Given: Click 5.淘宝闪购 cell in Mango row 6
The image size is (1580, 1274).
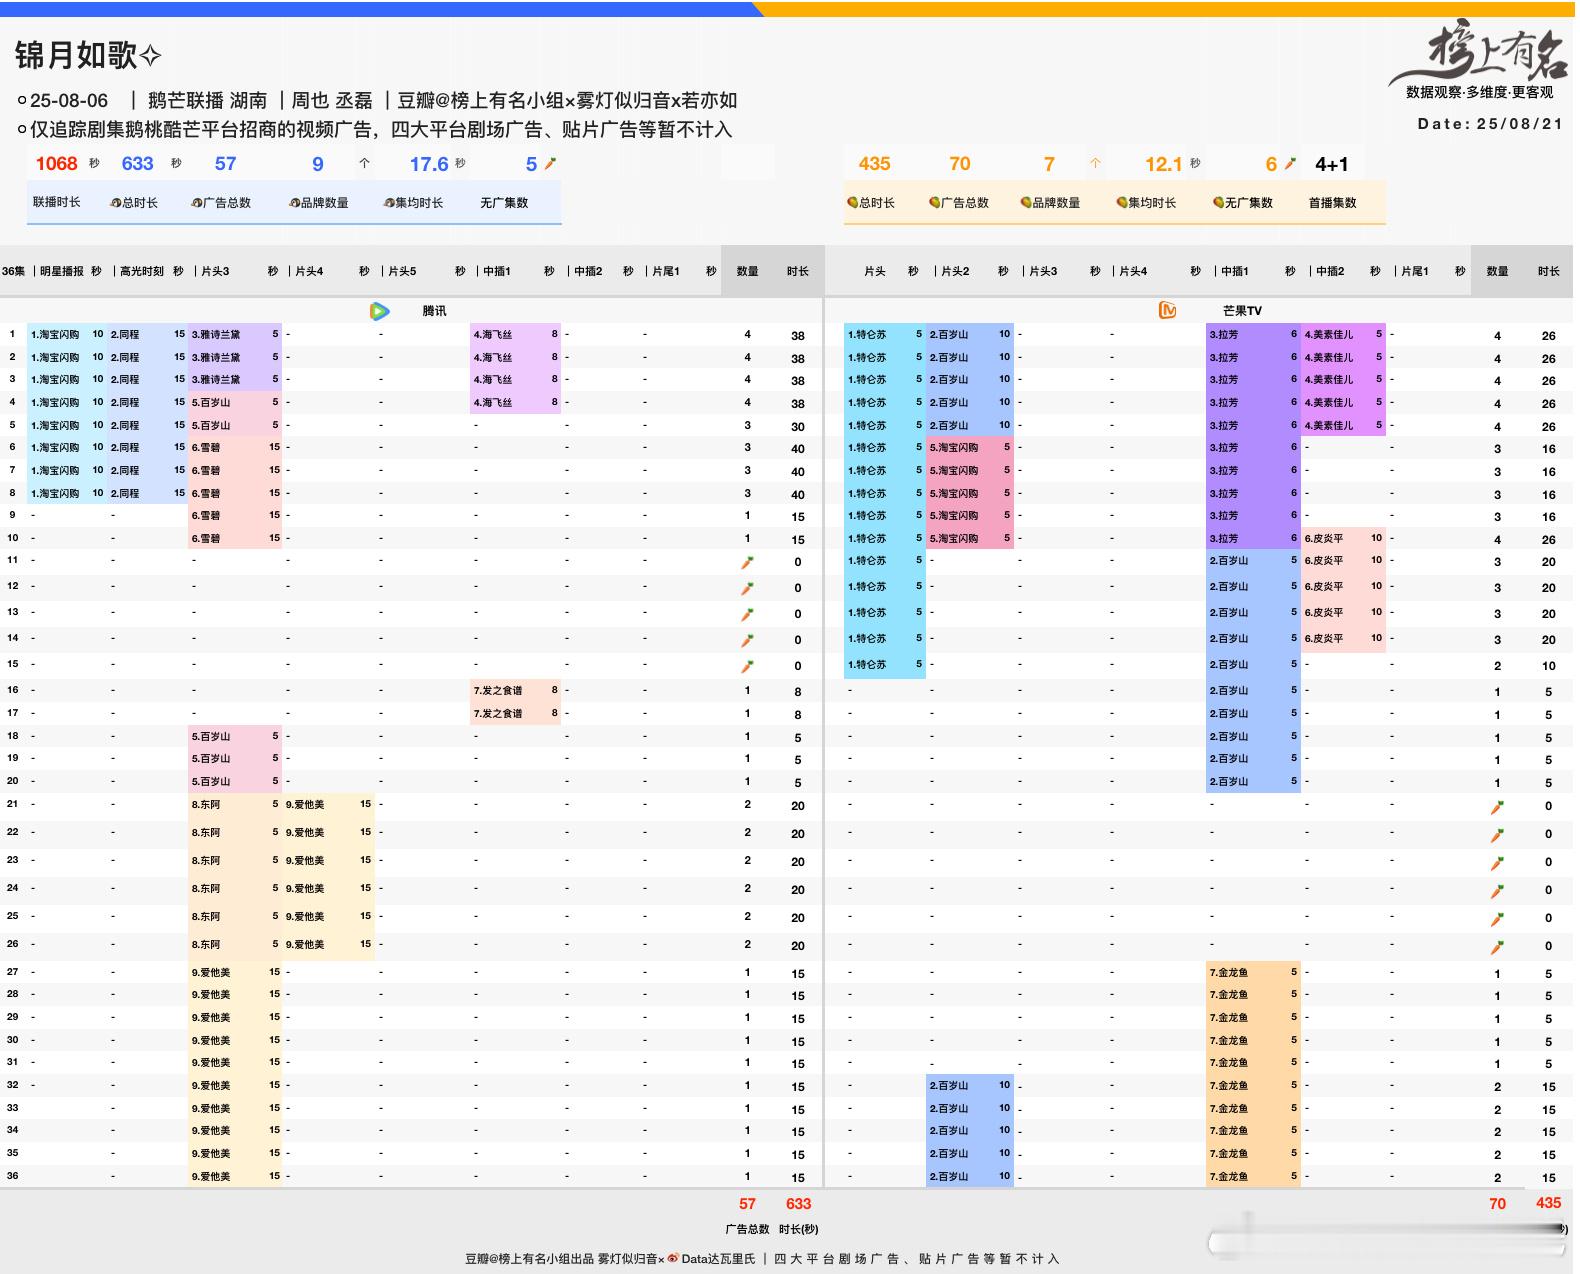Looking at the screenshot, I should coord(970,447).
